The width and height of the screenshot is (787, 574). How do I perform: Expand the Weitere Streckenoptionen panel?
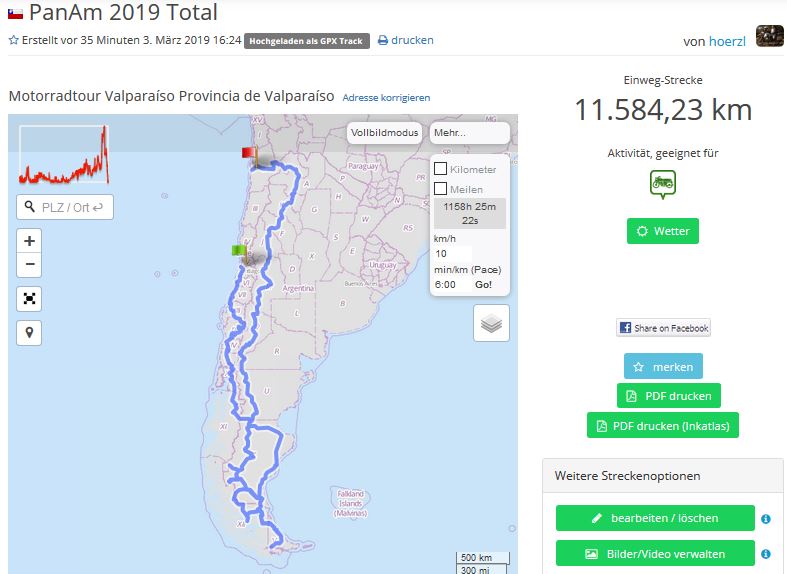662,476
